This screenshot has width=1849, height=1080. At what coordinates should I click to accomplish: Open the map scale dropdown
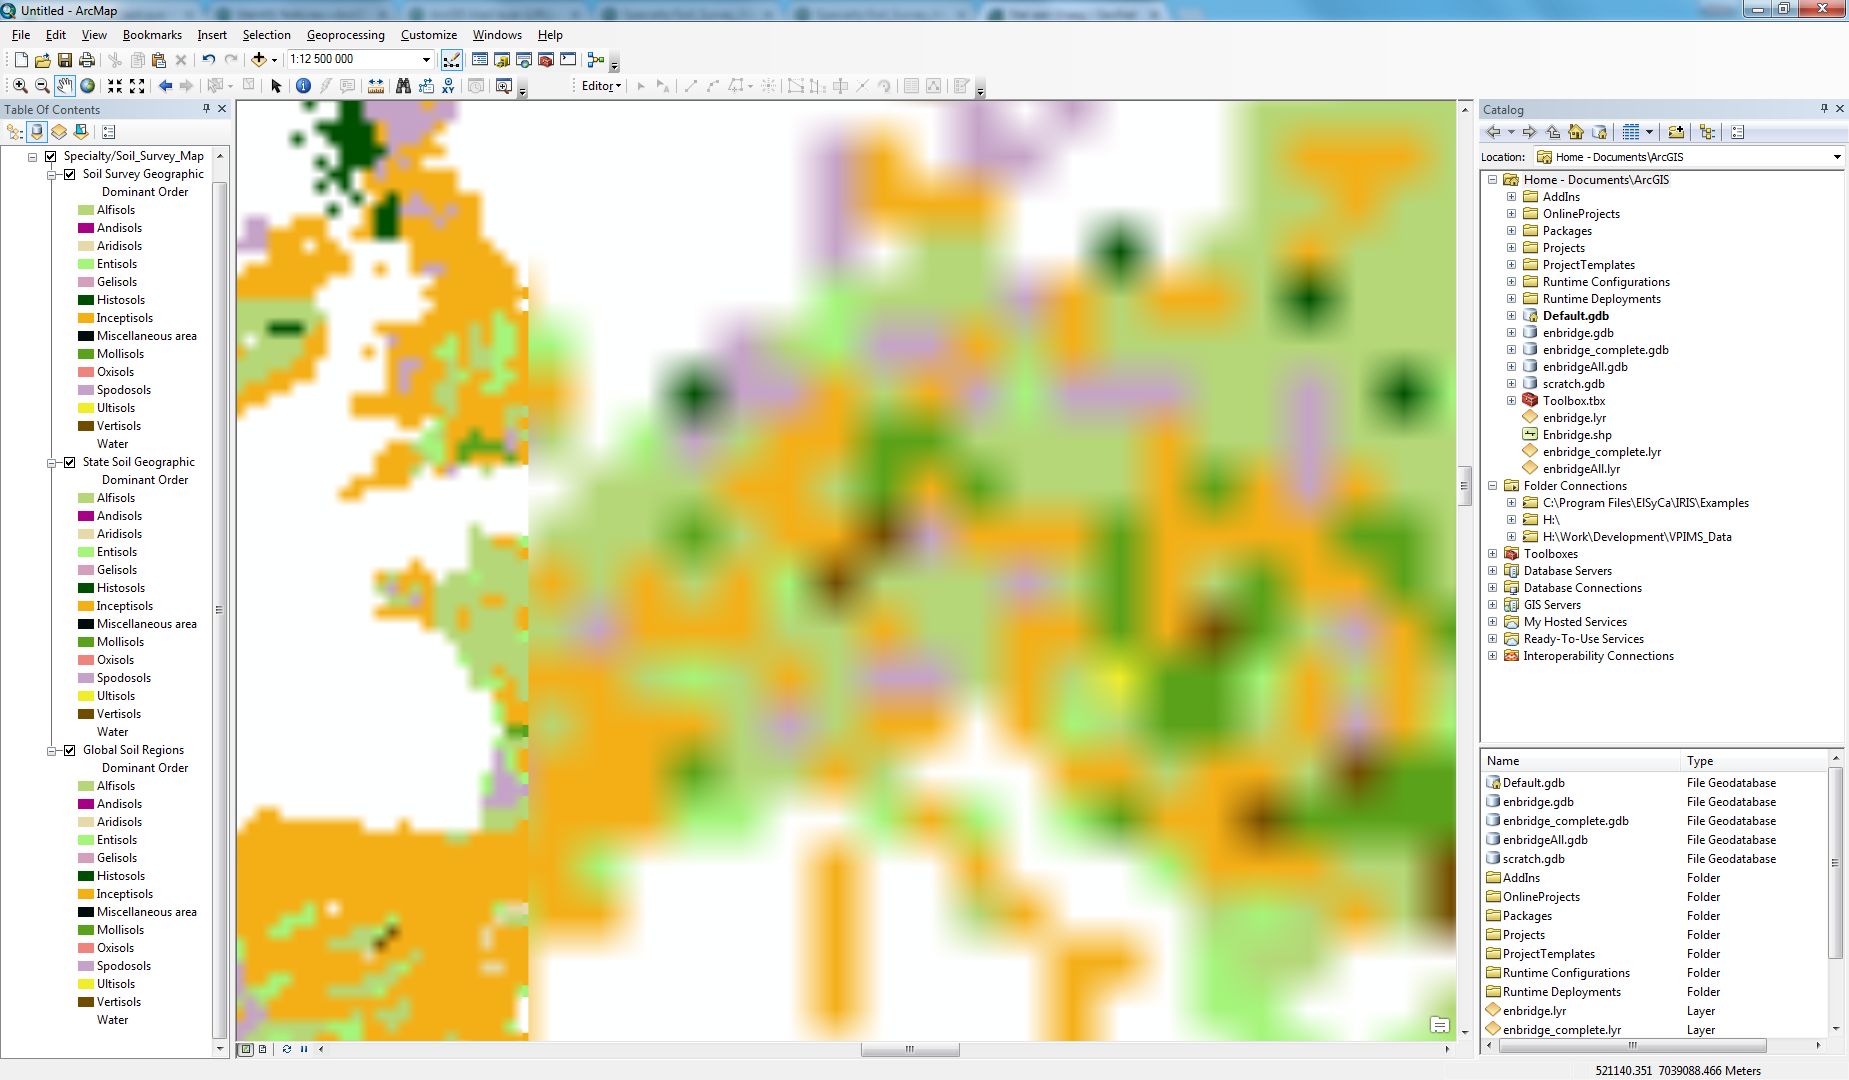426,60
